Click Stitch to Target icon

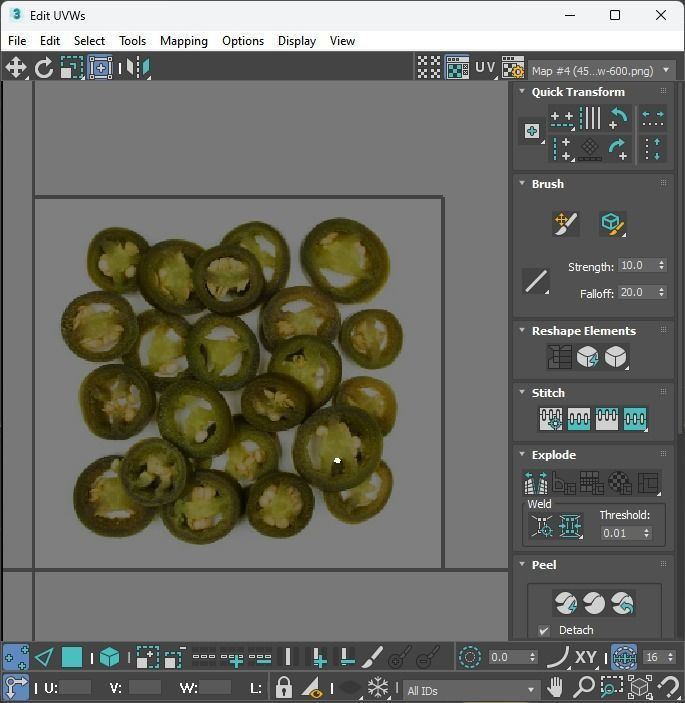point(551,419)
